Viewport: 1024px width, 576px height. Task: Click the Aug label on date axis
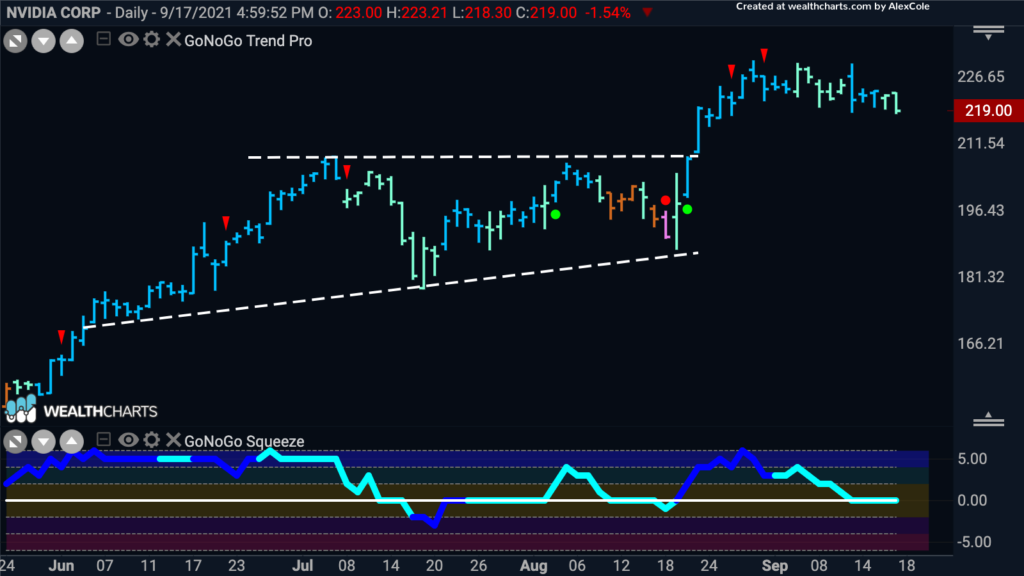coord(534,566)
